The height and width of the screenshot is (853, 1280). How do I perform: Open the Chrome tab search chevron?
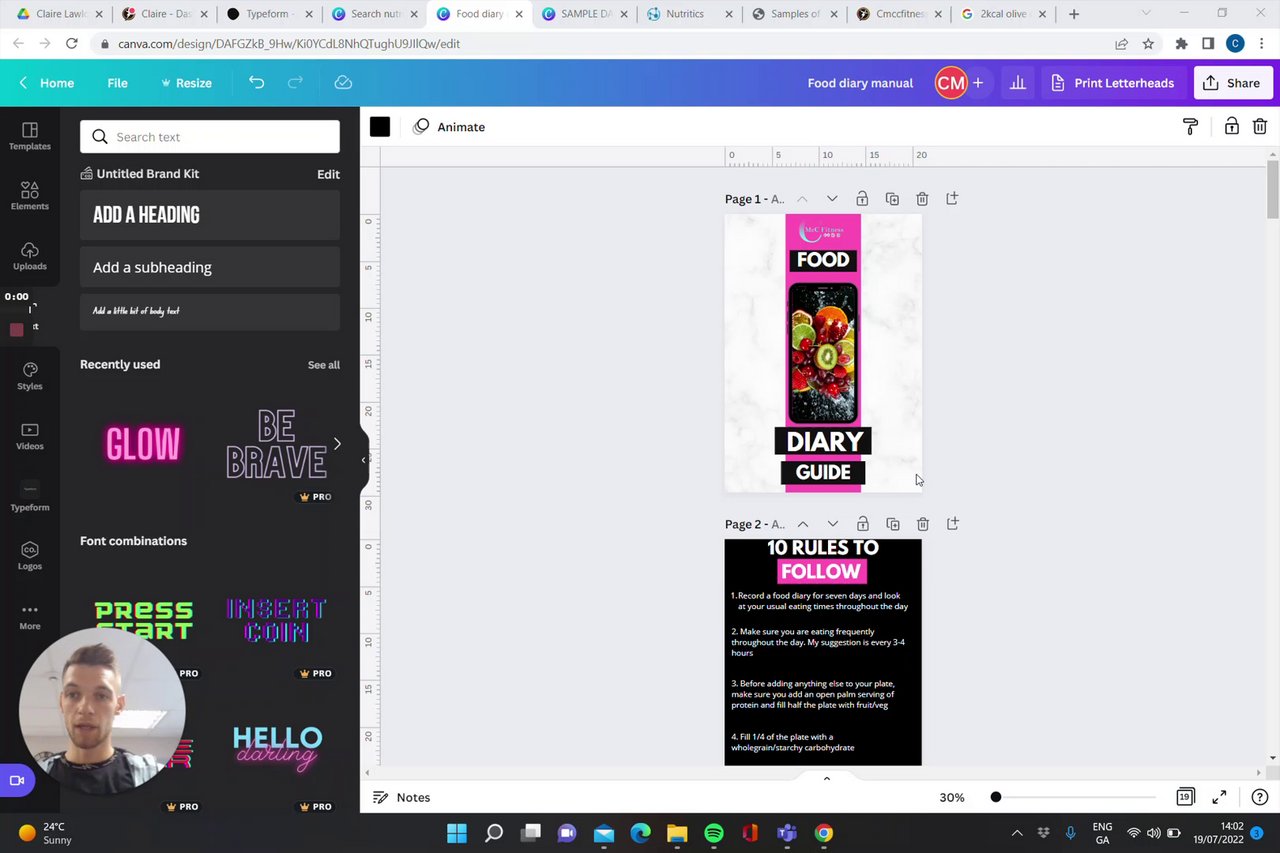click(1145, 14)
